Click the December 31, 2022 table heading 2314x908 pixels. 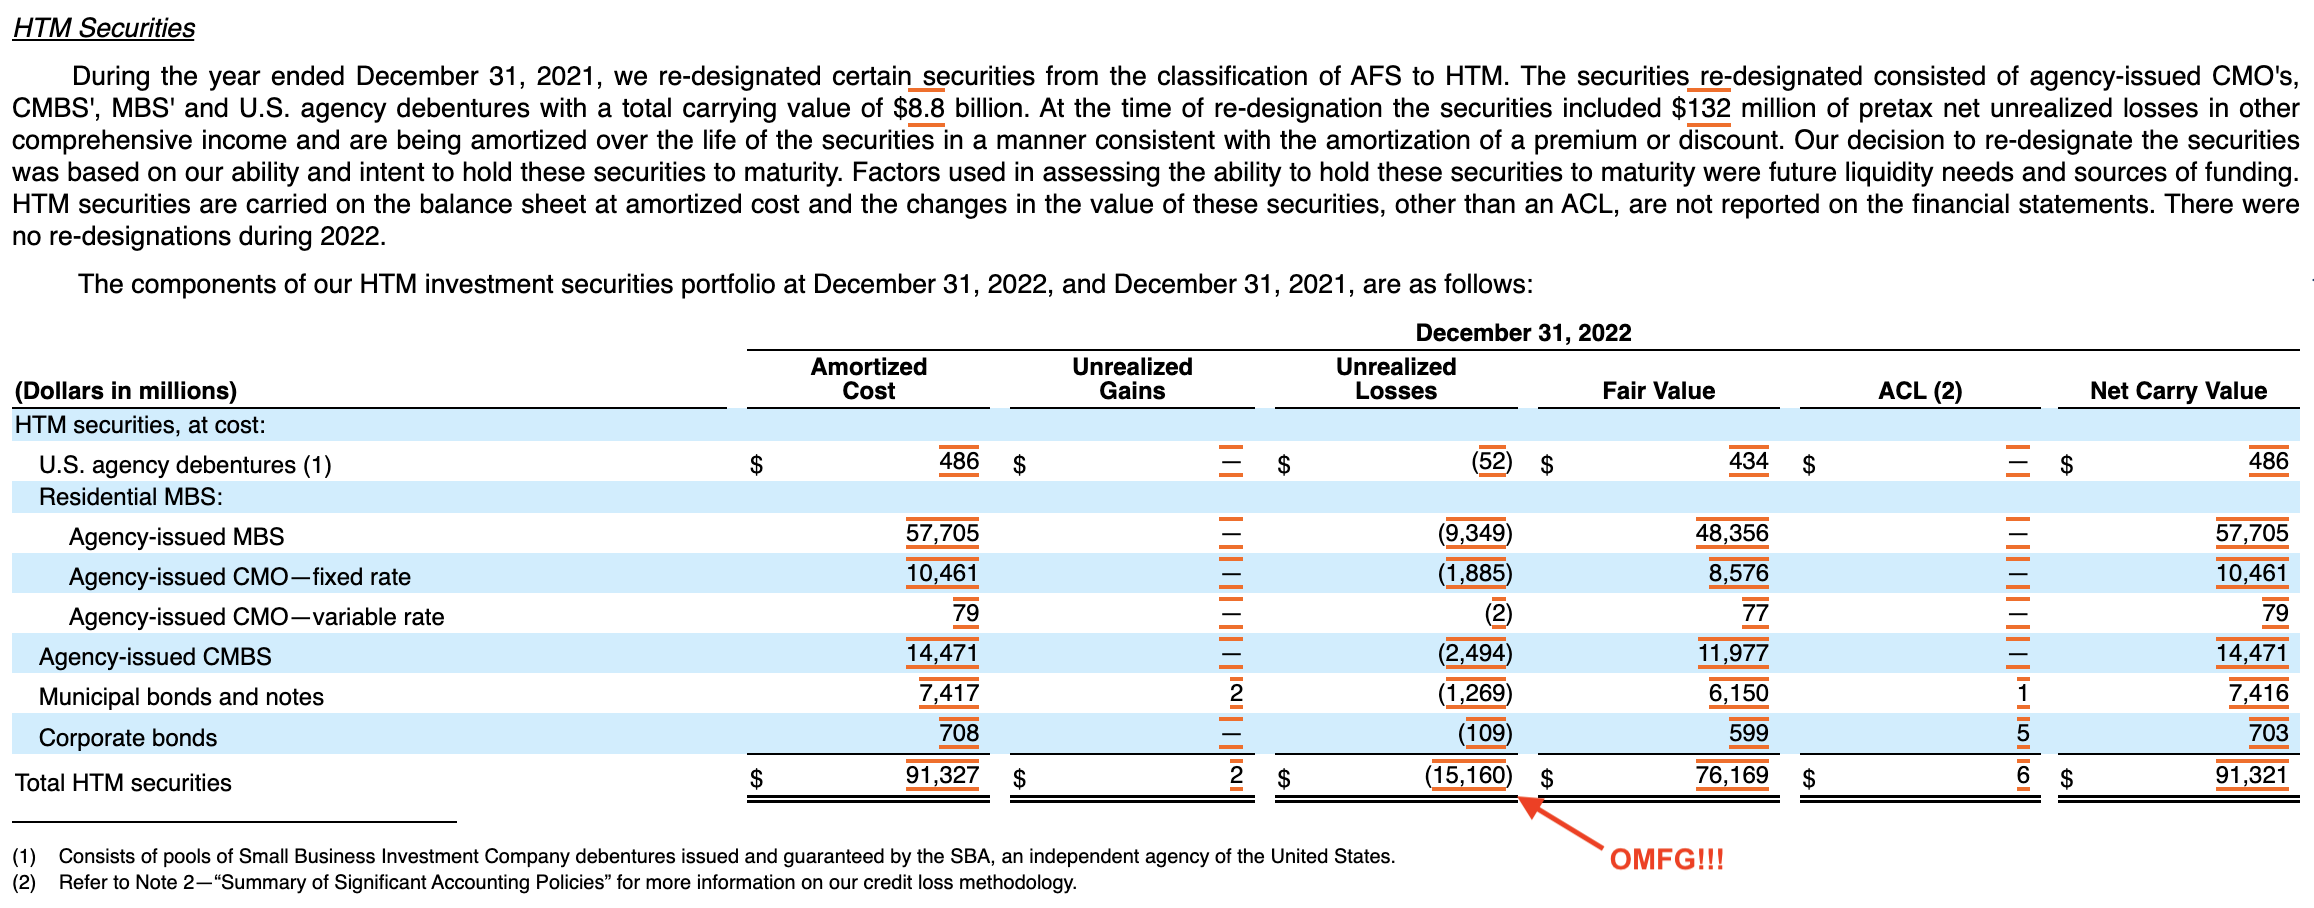[1523, 333]
